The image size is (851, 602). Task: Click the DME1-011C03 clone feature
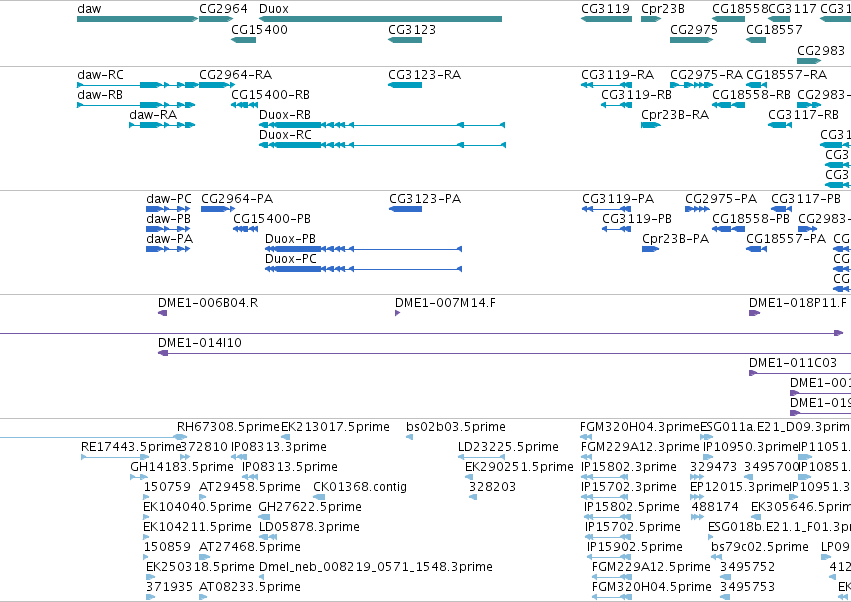[x=800, y=373]
